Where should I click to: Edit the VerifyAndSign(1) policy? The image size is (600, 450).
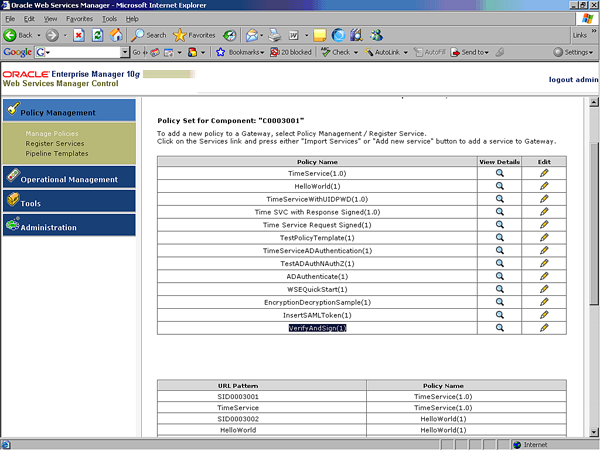click(544, 328)
